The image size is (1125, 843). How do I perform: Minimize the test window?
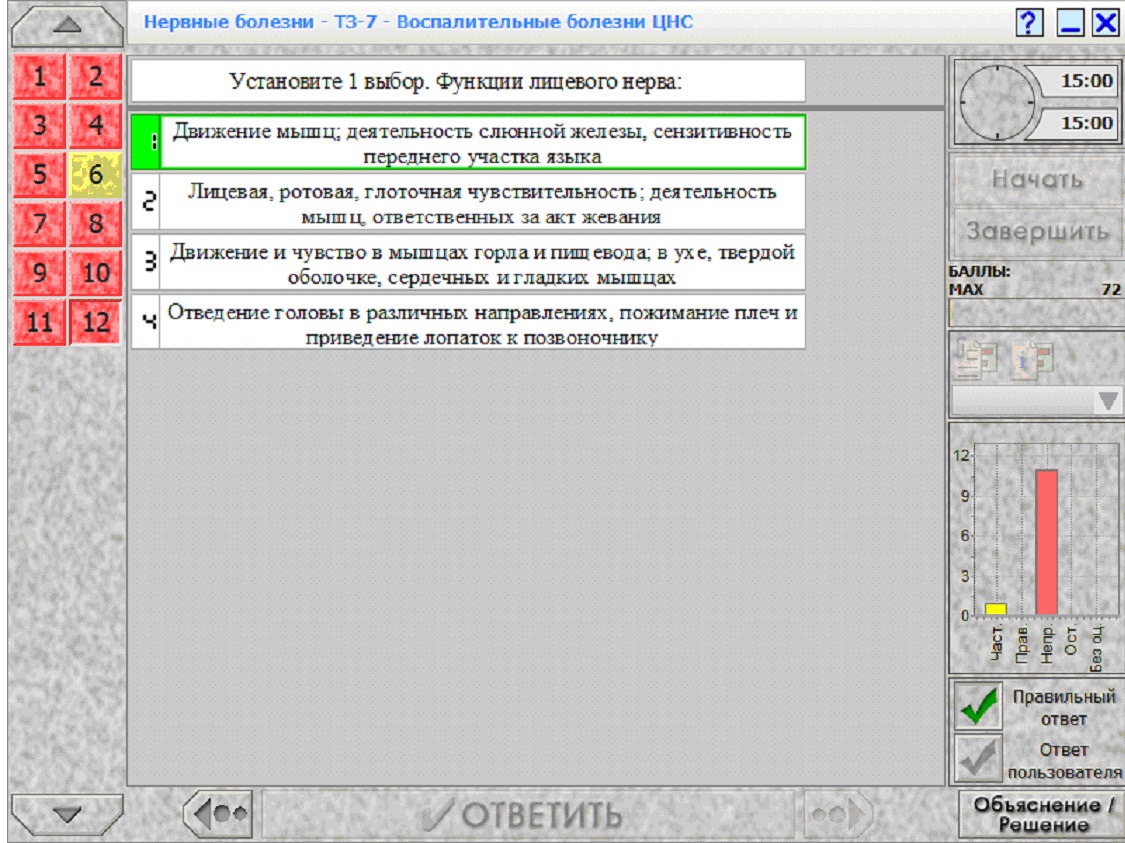pos(1070,22)
